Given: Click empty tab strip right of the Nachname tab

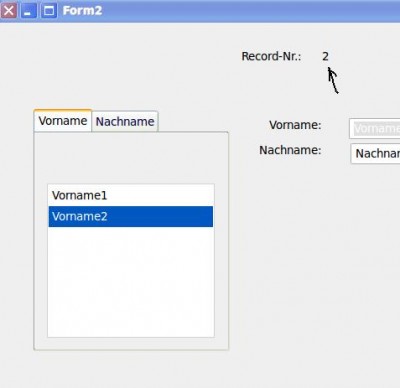Looking at the screenshot, I should coord(193,121).
